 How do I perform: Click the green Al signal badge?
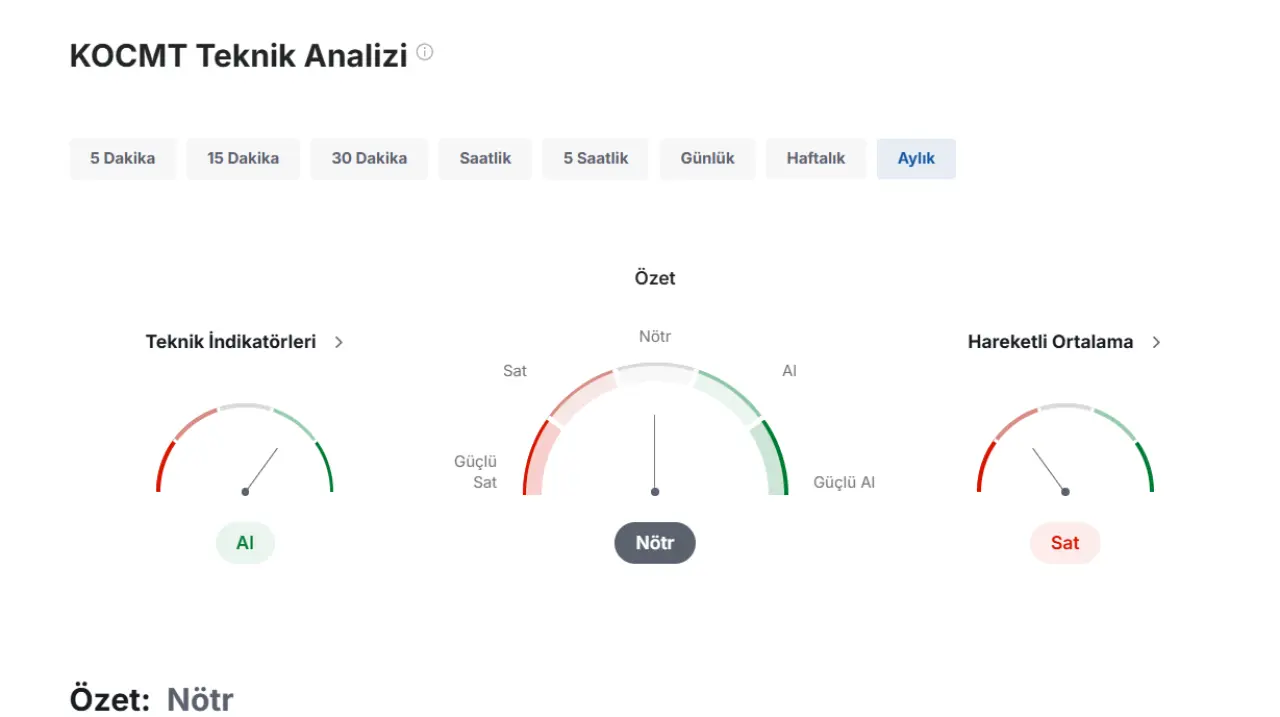point(245,543)
